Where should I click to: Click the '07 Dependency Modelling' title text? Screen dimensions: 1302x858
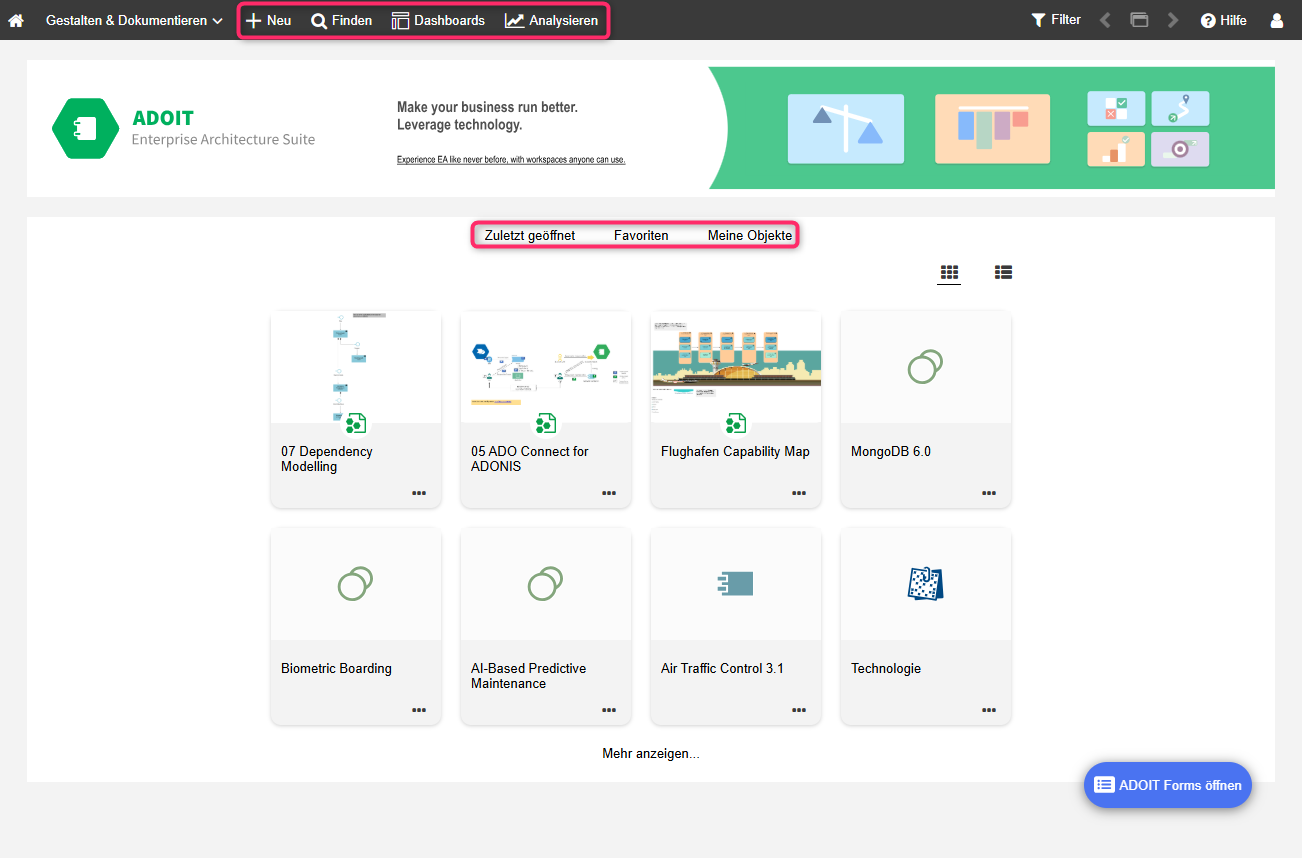[x=327, y=459]
